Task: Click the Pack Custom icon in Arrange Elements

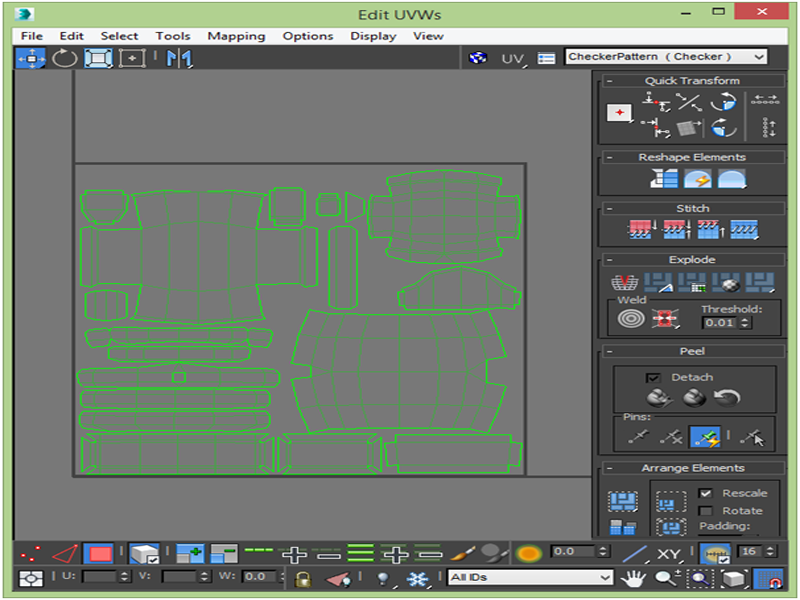Action: pyautogui.click(x=622, y=501)
